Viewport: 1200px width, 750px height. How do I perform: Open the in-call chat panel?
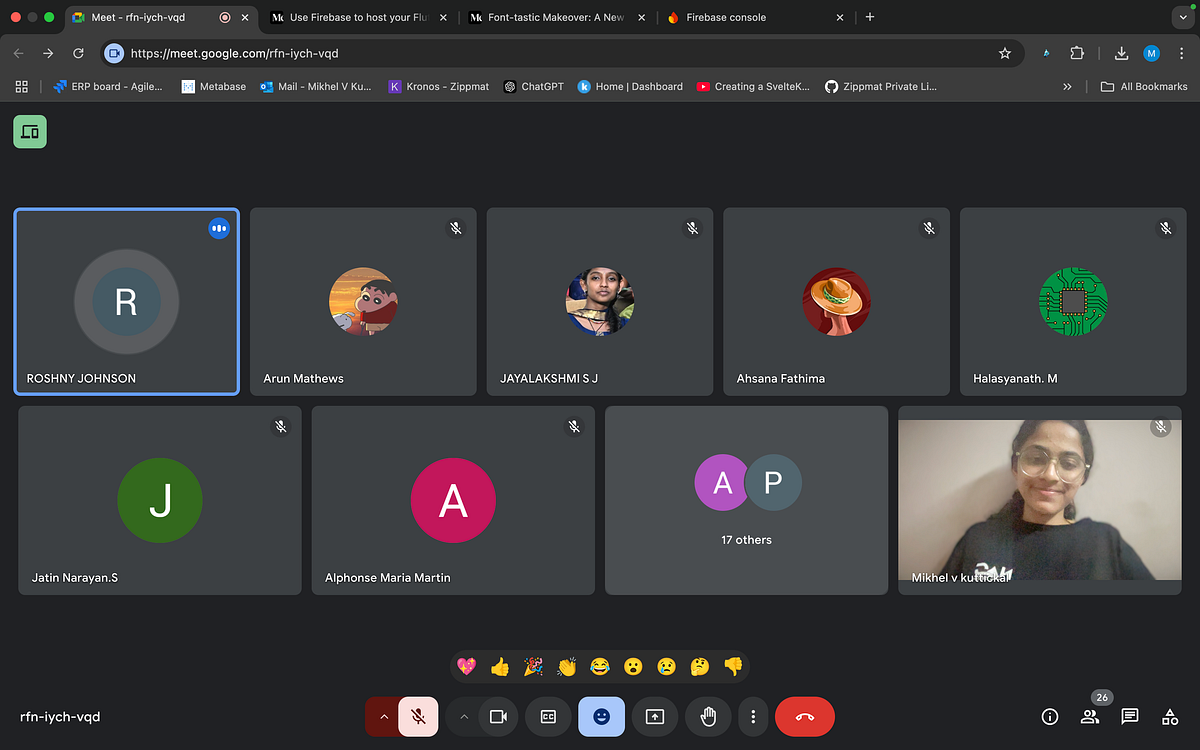(1129, 717)
